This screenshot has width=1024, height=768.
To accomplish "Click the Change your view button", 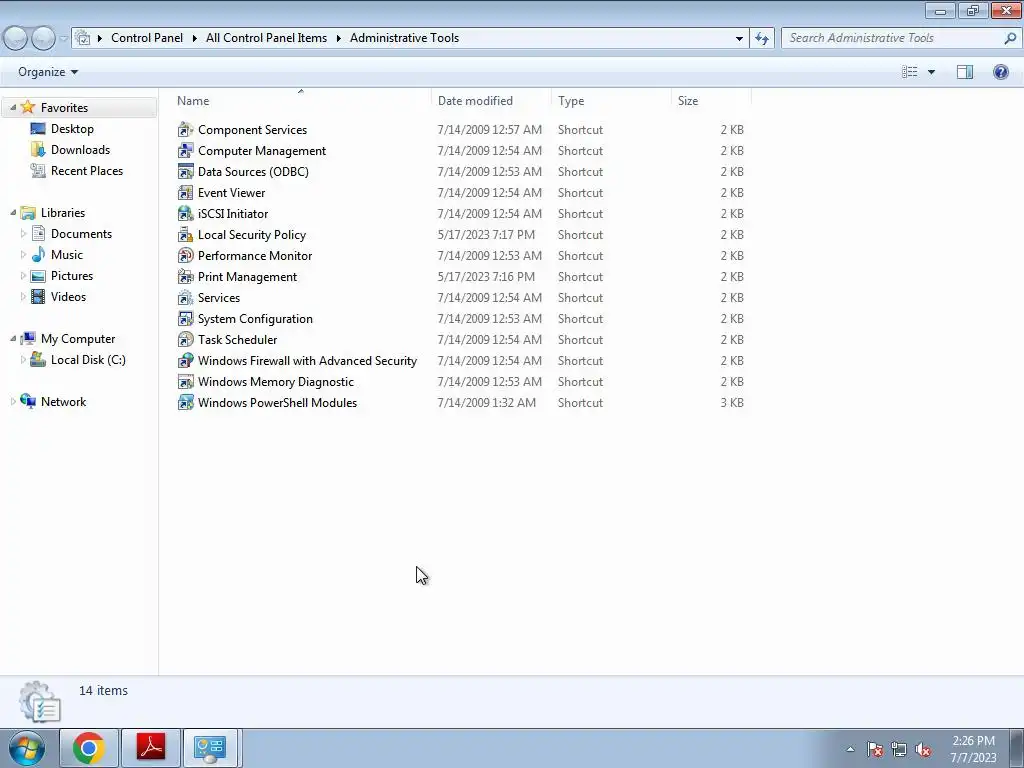I will click(910, 72).
